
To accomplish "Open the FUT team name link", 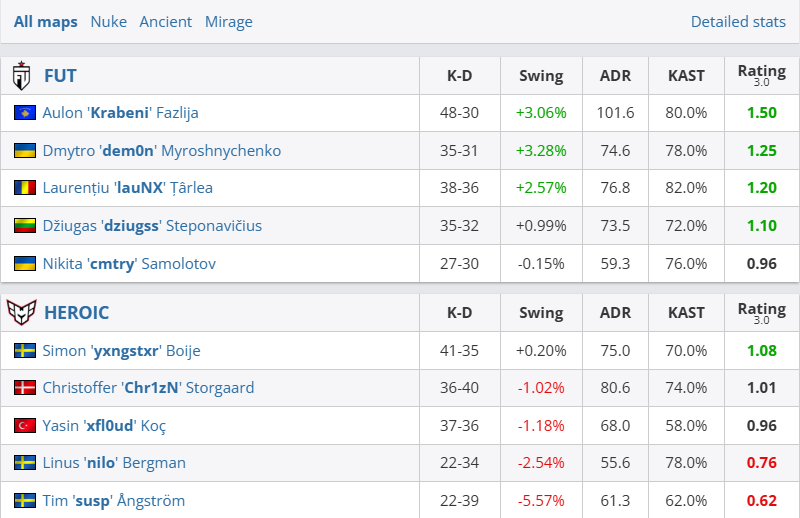I will click(x=60, y=76).
